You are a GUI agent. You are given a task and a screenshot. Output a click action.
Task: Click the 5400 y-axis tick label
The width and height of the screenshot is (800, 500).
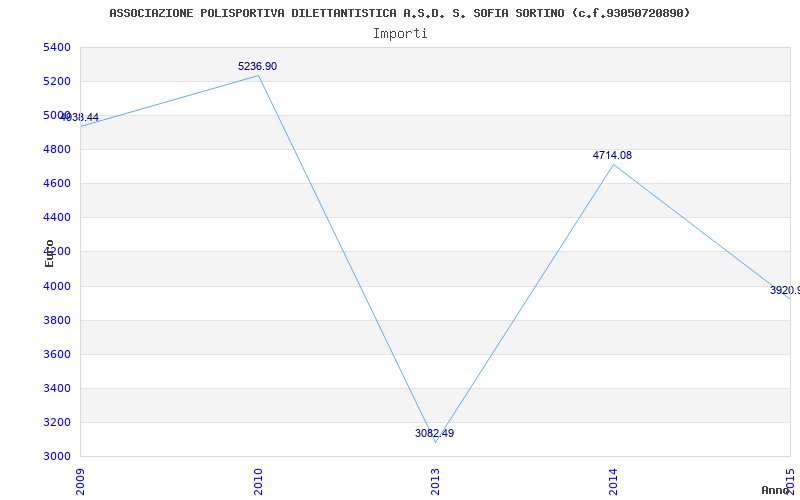[57, 47]
